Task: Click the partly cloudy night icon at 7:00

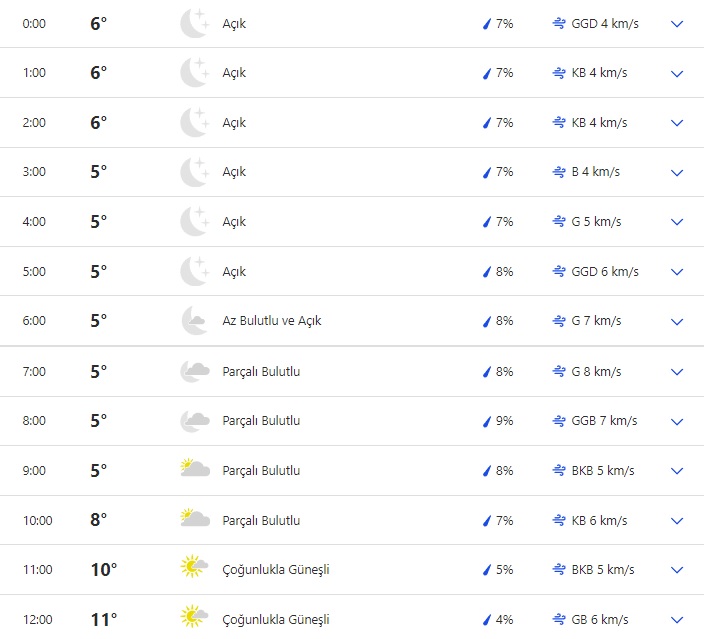Action: [x=194, y=371]
